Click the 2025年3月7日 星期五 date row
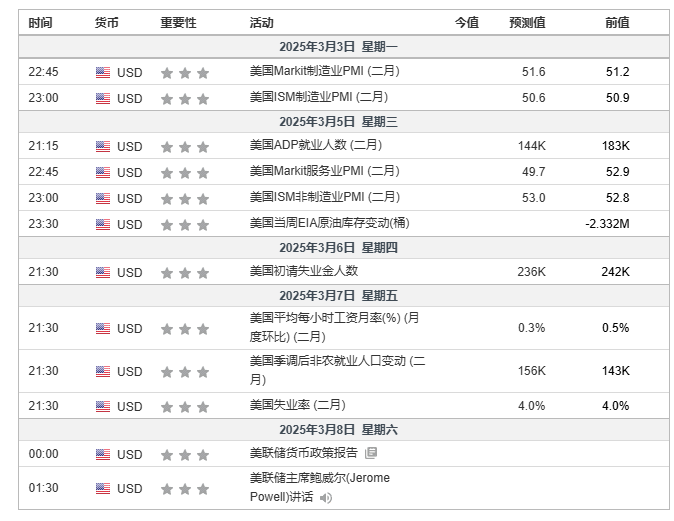Image resolution: width=674 pixels, height=521 pixels. coord(338,295)
